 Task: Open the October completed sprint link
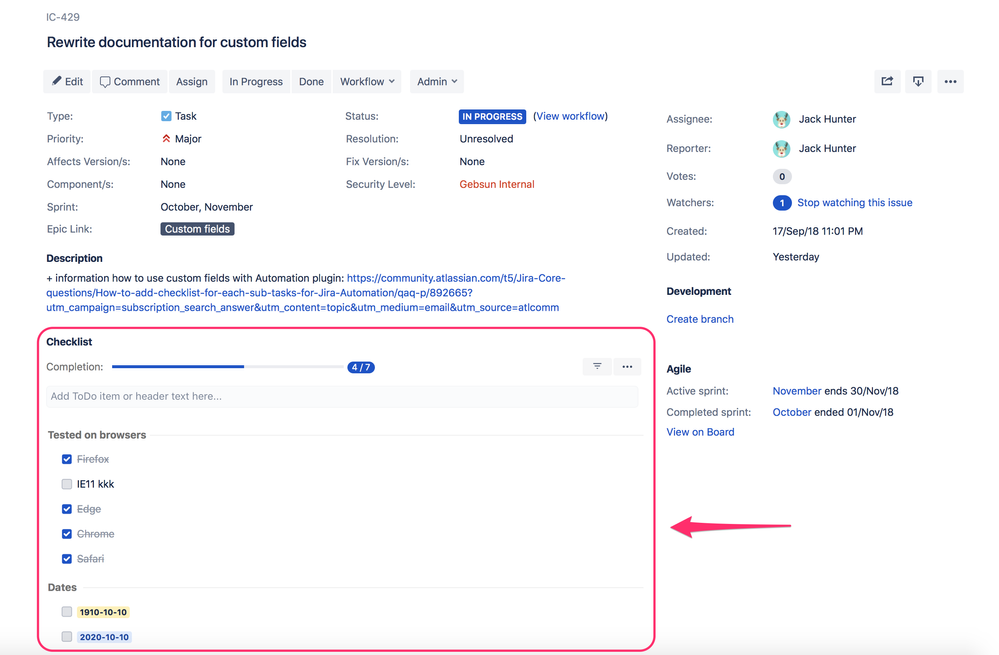coord(792,412)
